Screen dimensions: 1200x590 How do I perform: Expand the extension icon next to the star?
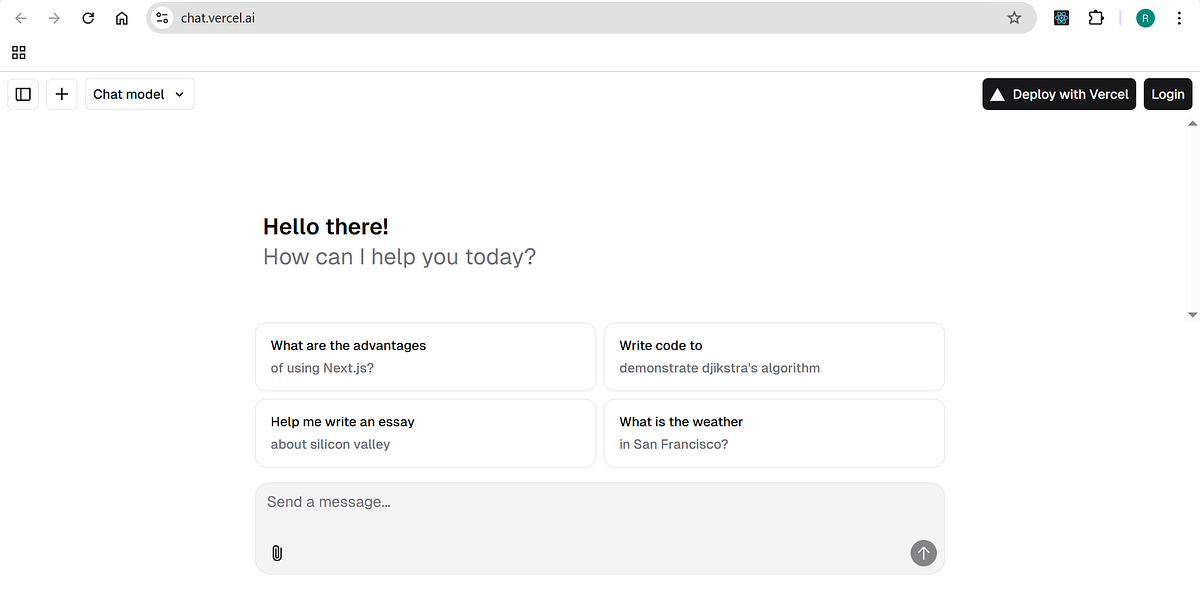pyautogui.click(x=1061, y=17)
